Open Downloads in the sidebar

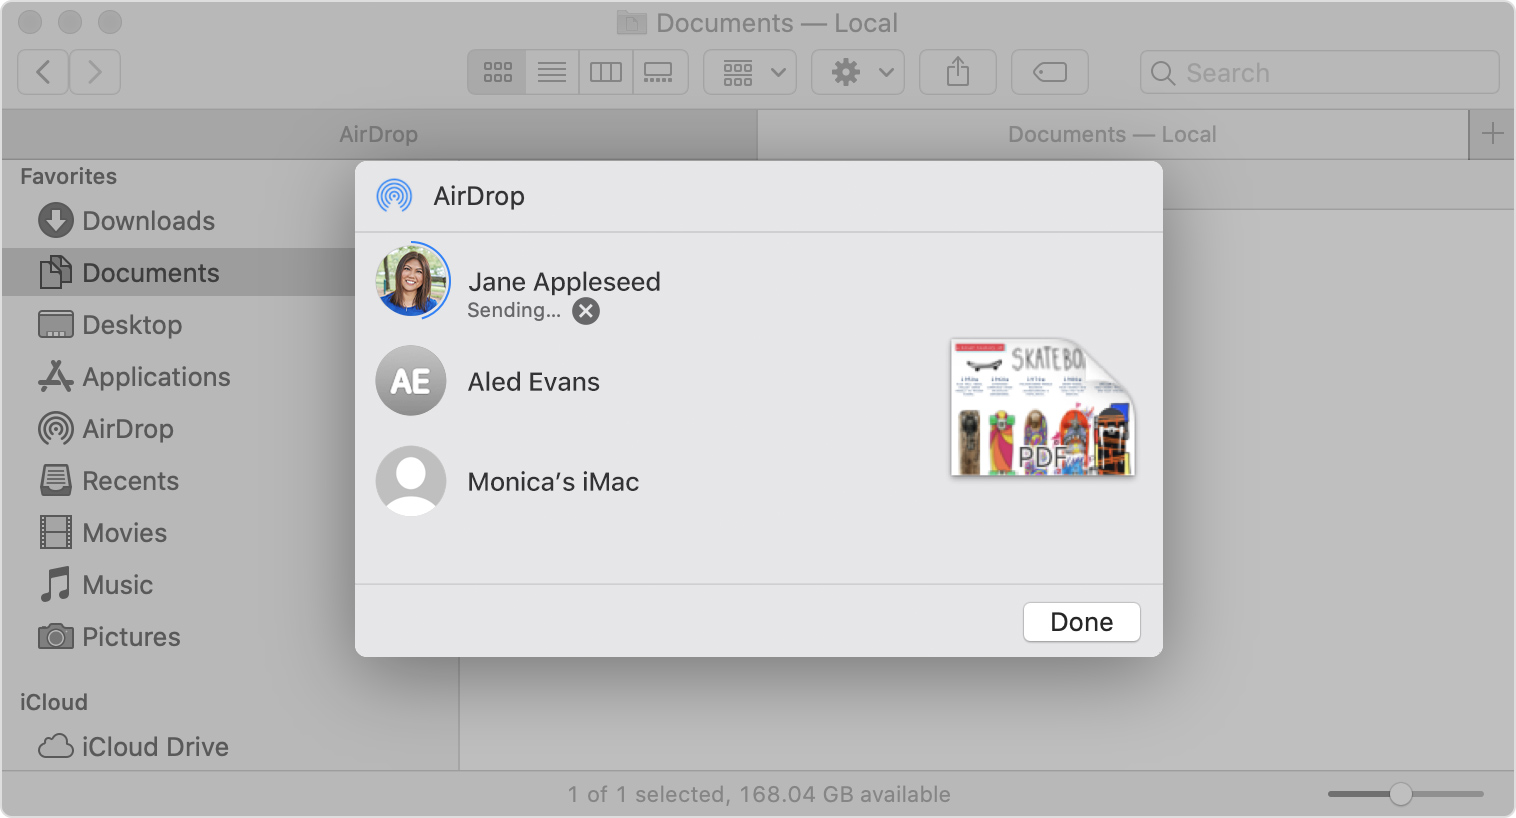click(x=148, y=221)
